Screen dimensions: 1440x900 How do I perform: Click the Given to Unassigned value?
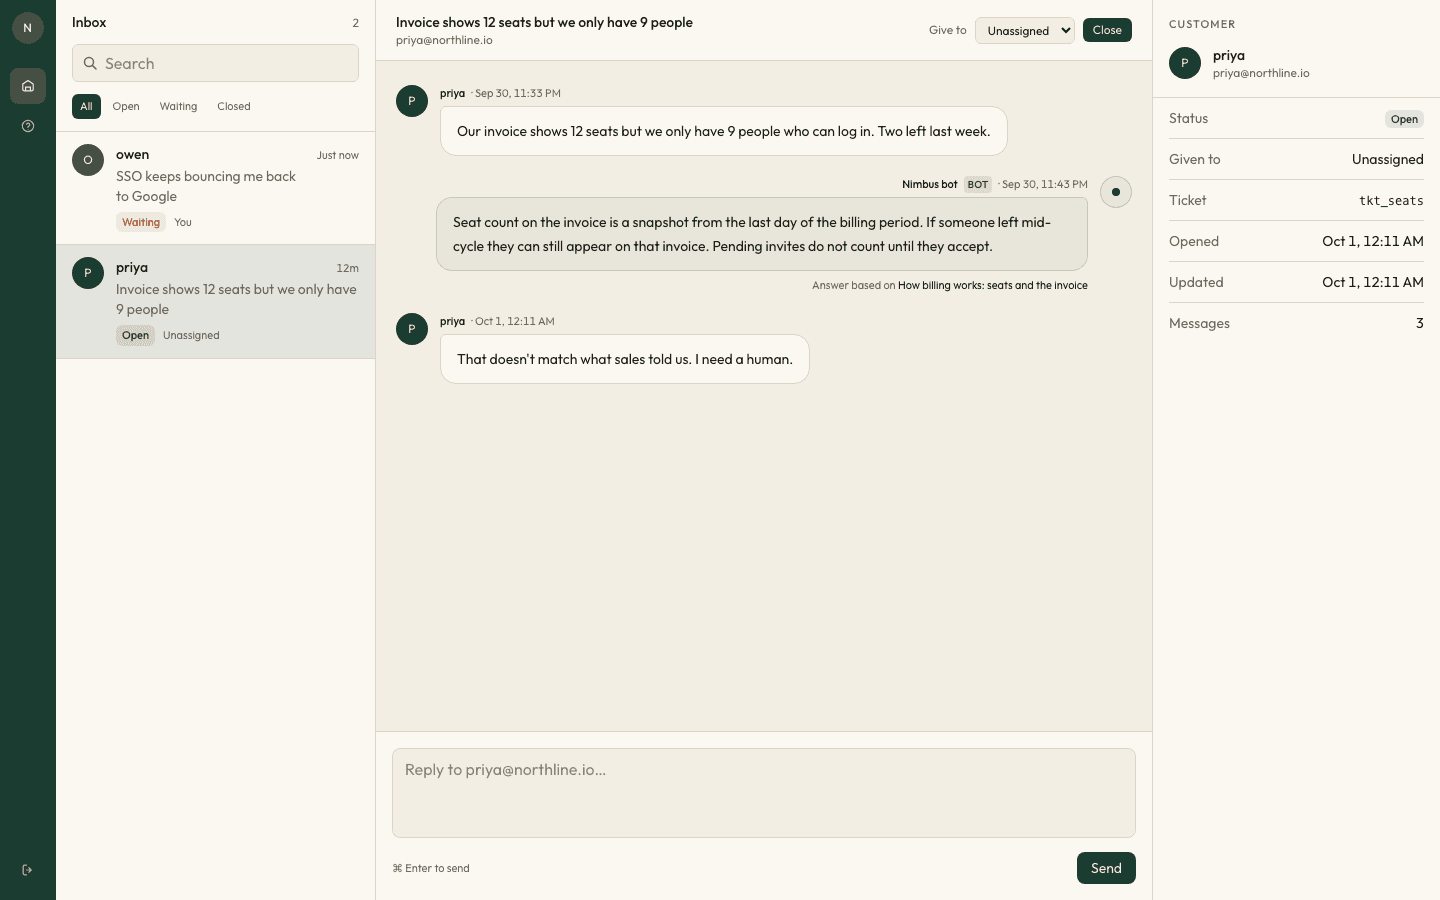(x=1388, y=159)
